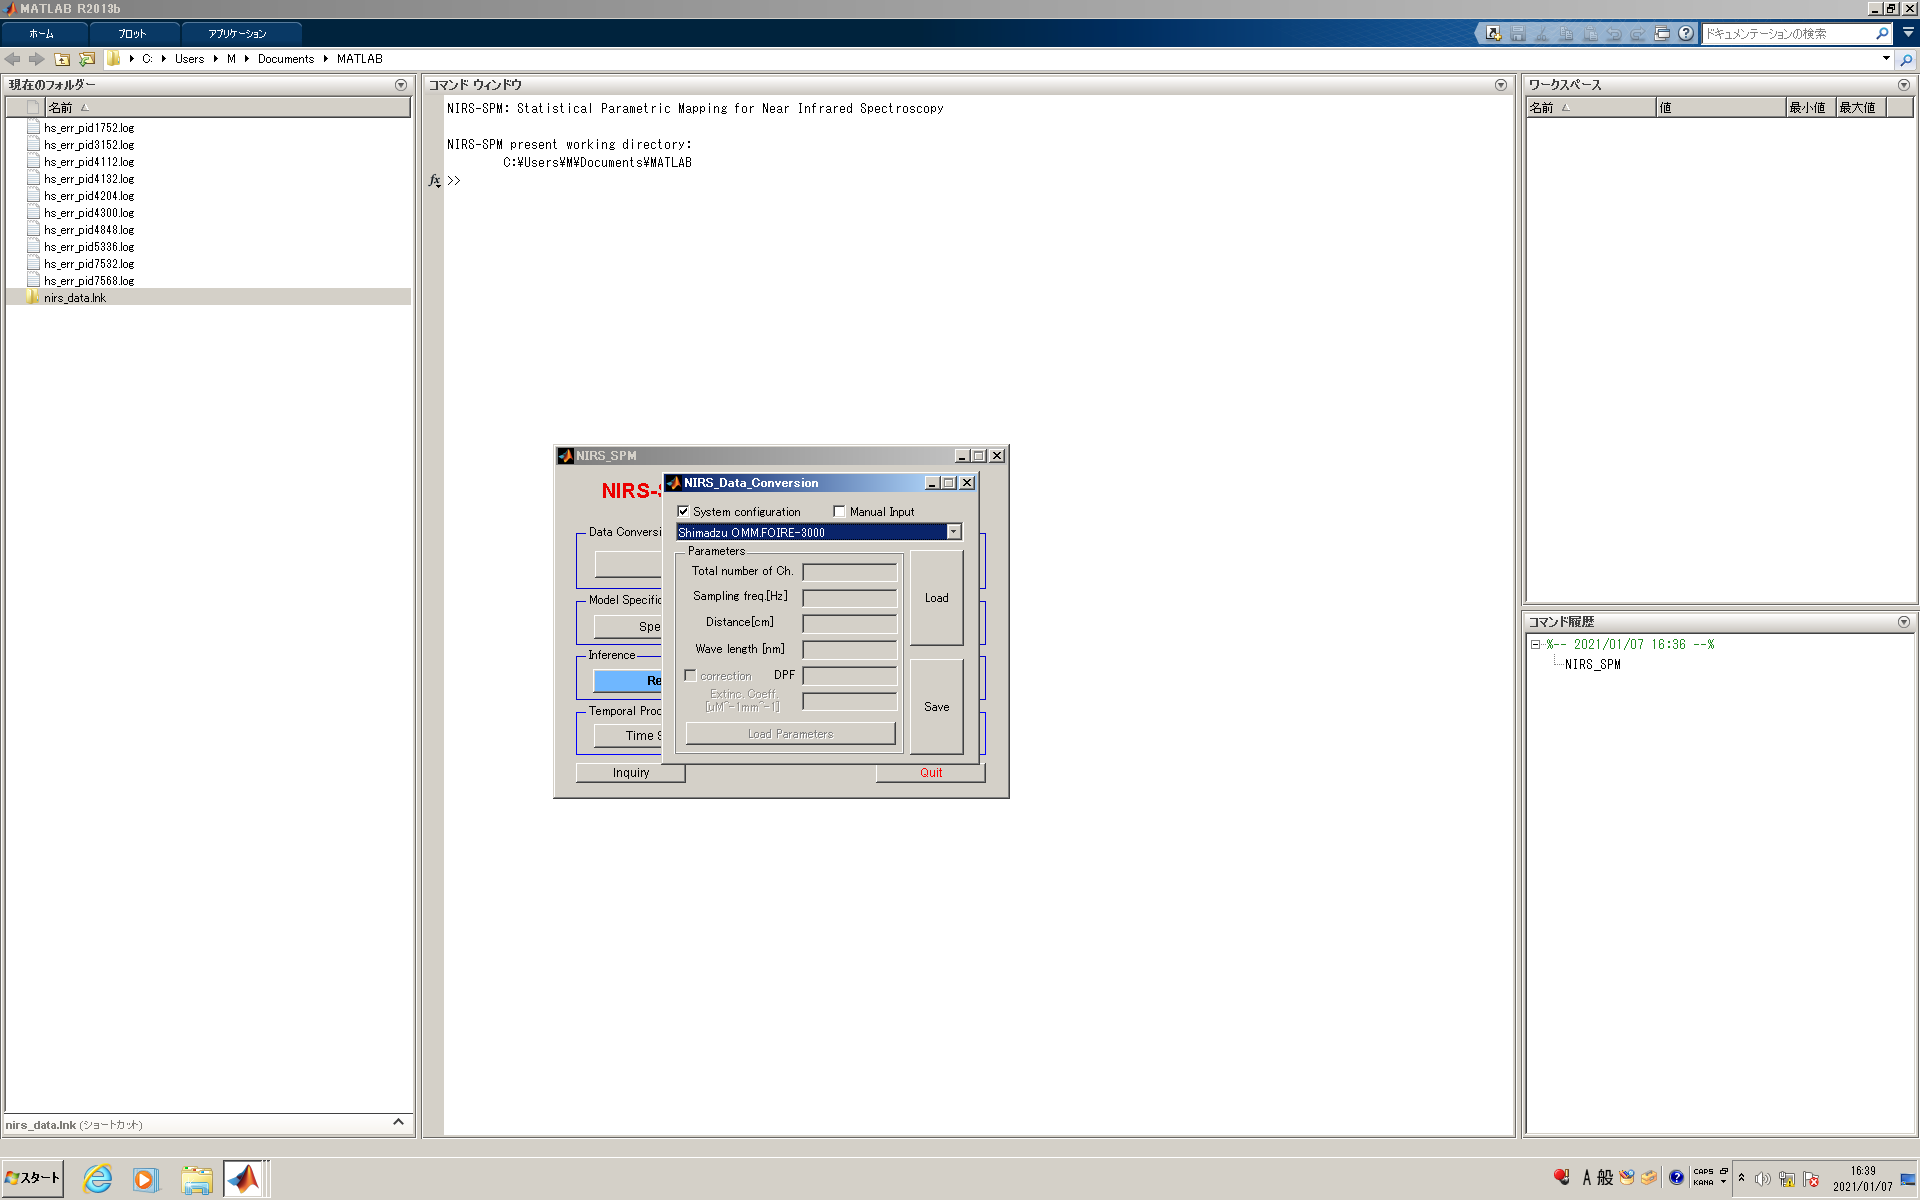Click the red Quit button

[930, 773]
